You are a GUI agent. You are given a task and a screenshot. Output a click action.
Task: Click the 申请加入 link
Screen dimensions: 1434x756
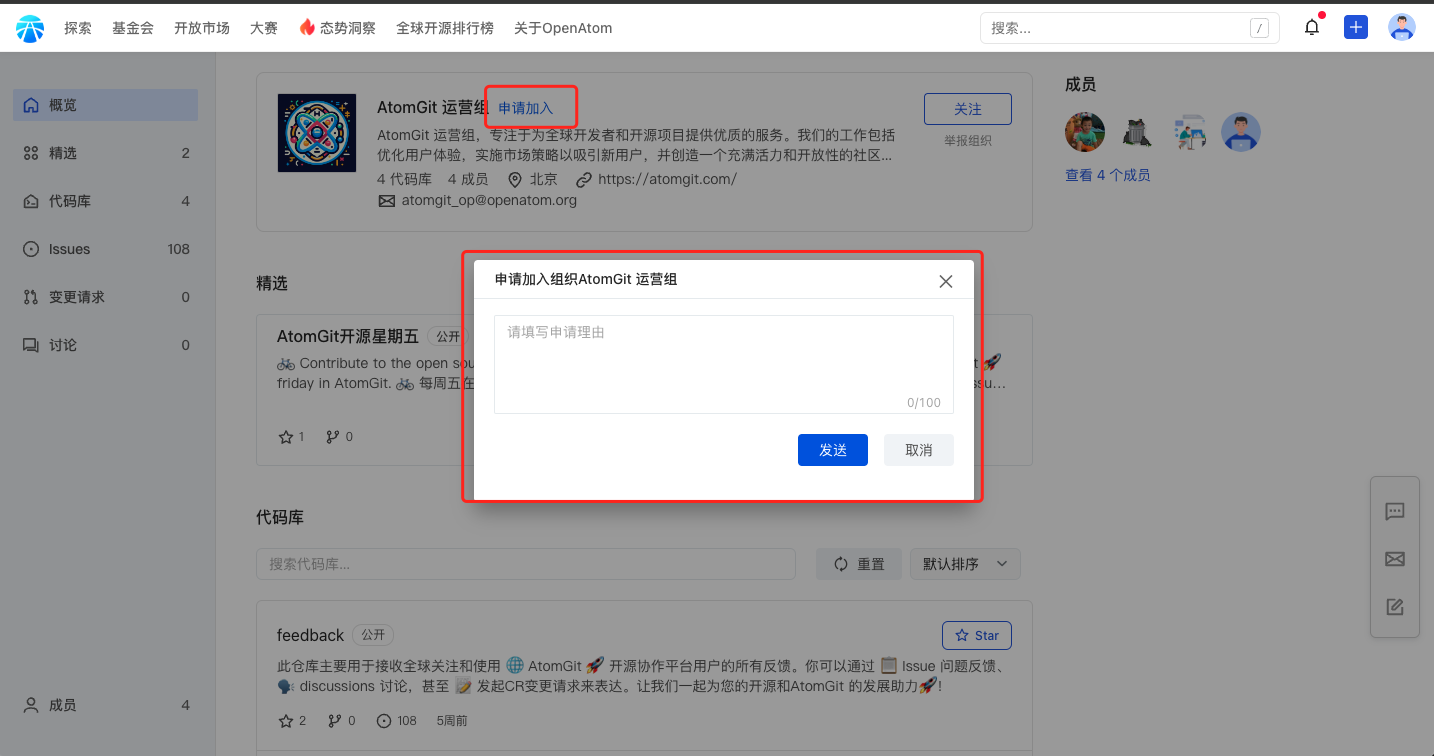(526, 108)
